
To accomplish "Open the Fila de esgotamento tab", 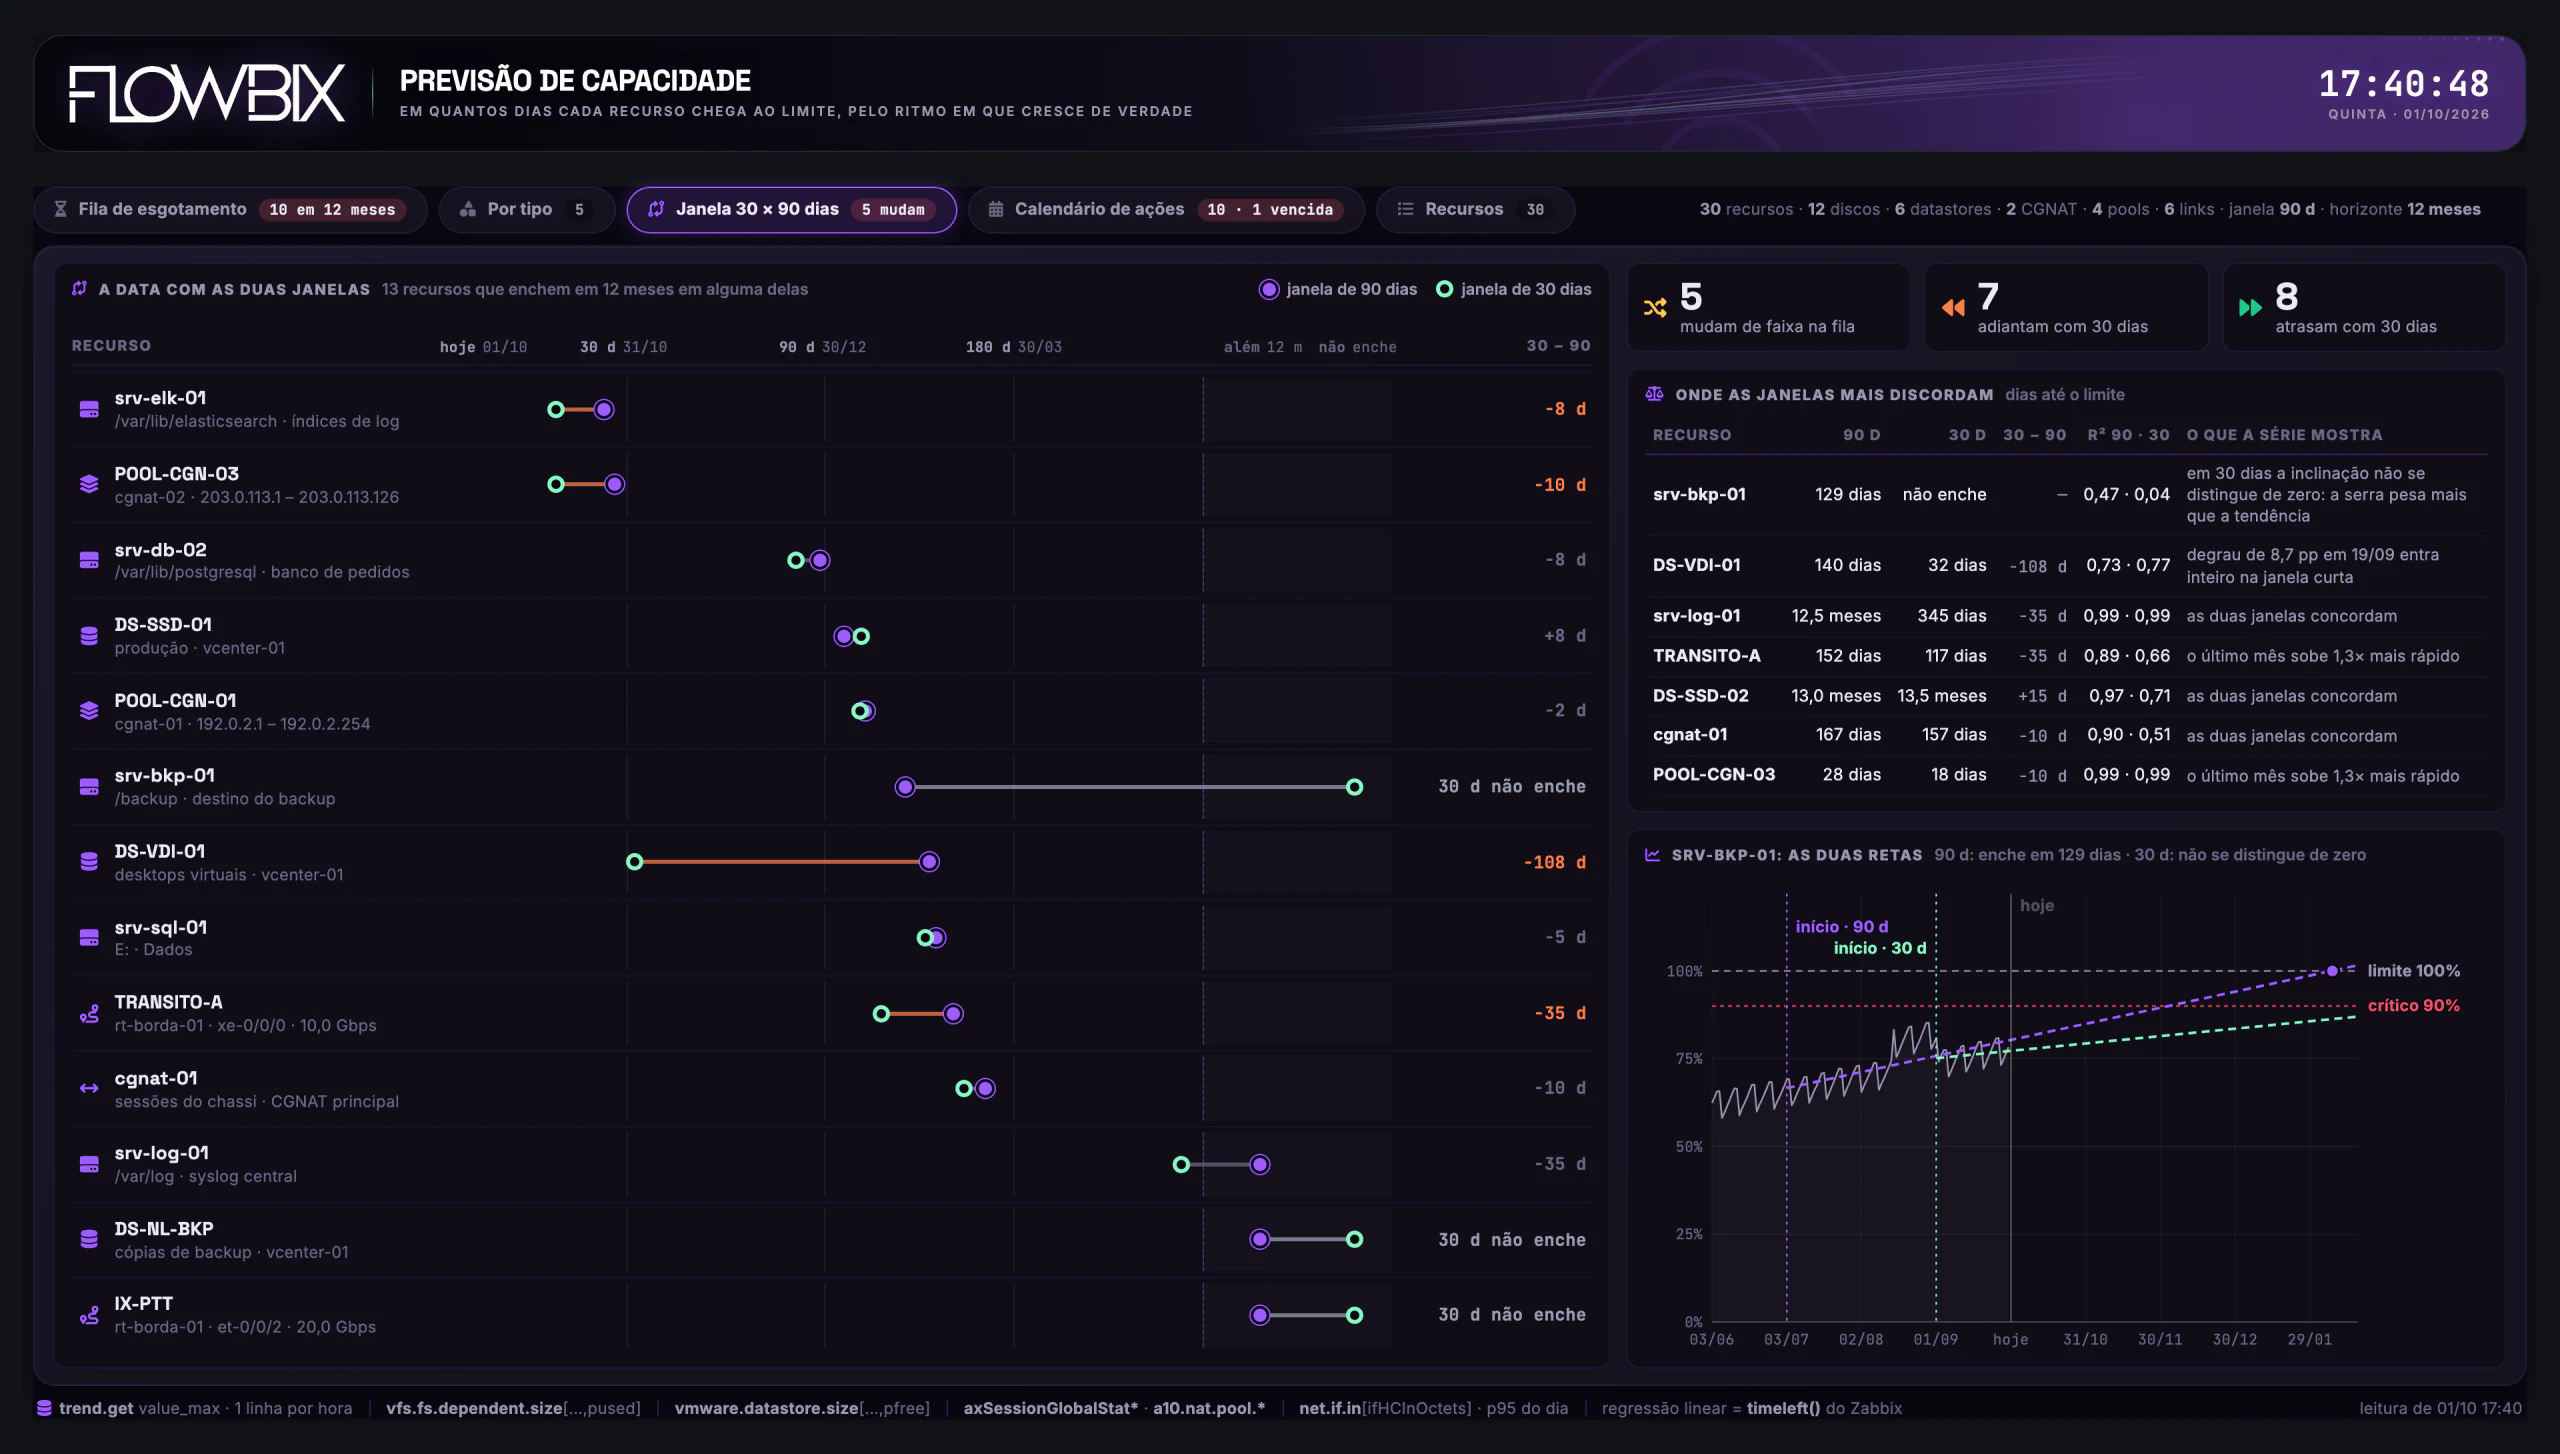I will point(230,209).
